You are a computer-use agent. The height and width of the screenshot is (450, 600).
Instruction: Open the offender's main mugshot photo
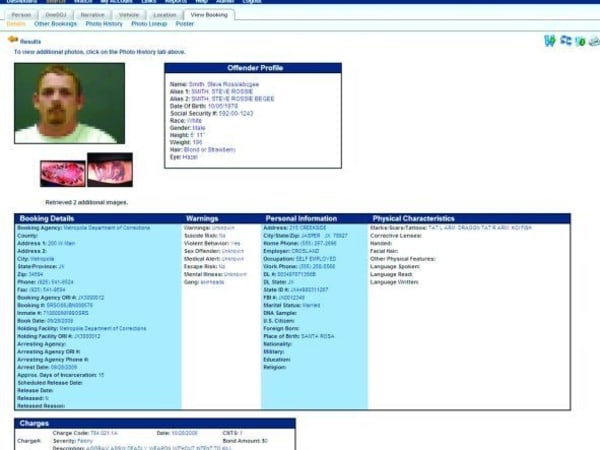click(70, 103)
